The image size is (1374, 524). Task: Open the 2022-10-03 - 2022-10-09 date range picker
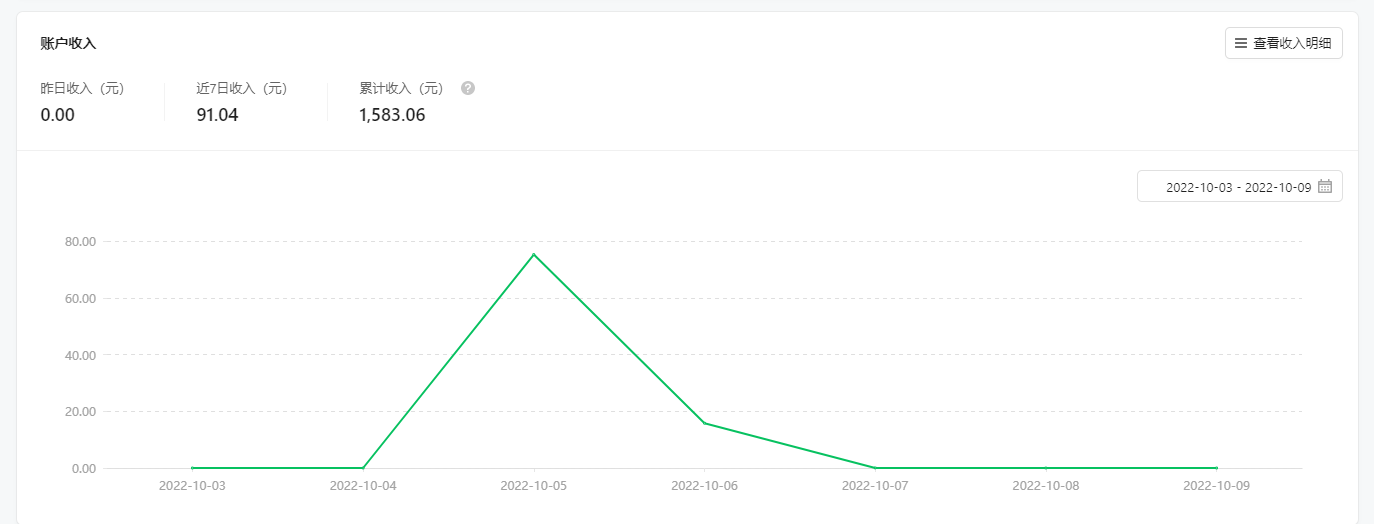pyautogui.click(x=1239, y=186)
